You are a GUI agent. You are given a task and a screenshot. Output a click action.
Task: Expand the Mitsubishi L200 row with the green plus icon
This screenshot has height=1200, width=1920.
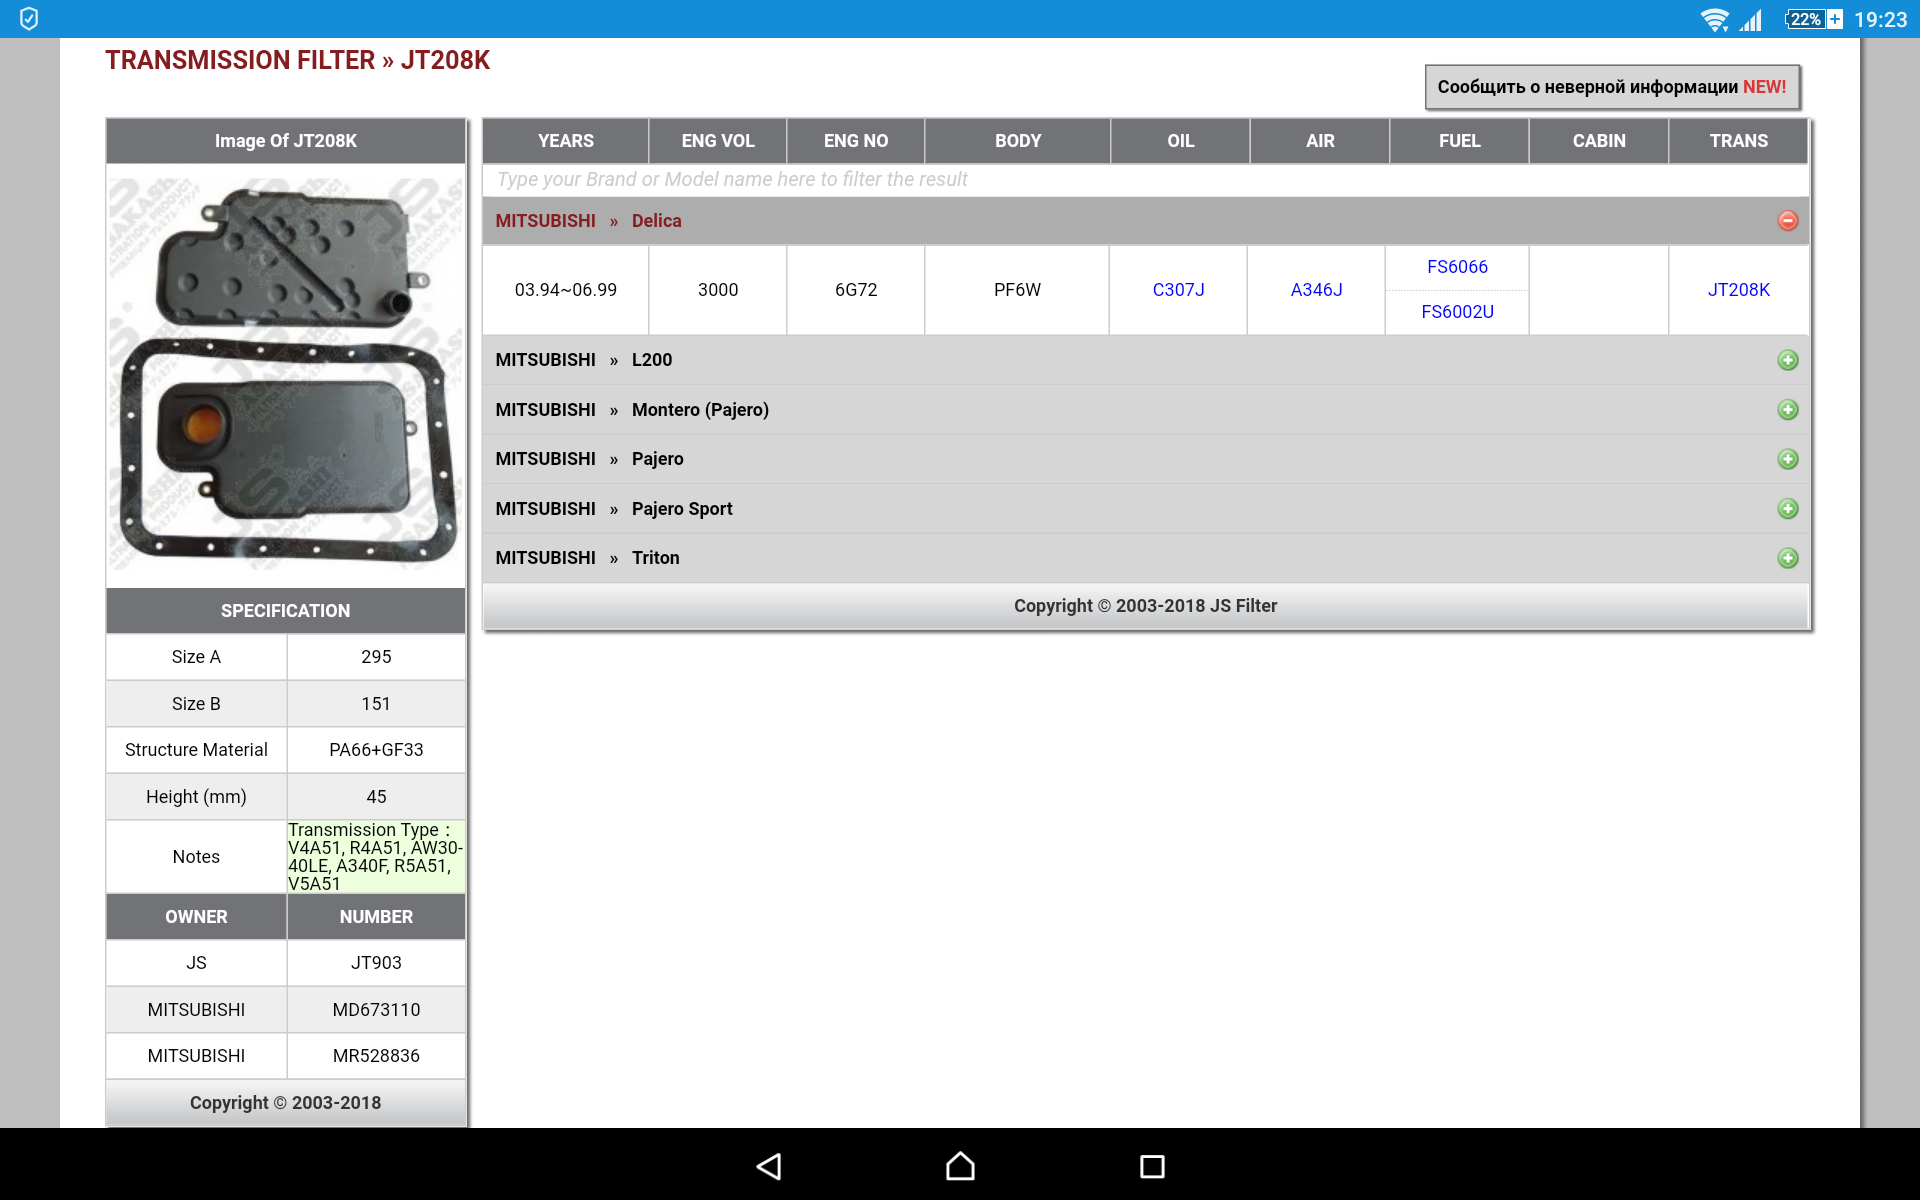coord(1787,360)
